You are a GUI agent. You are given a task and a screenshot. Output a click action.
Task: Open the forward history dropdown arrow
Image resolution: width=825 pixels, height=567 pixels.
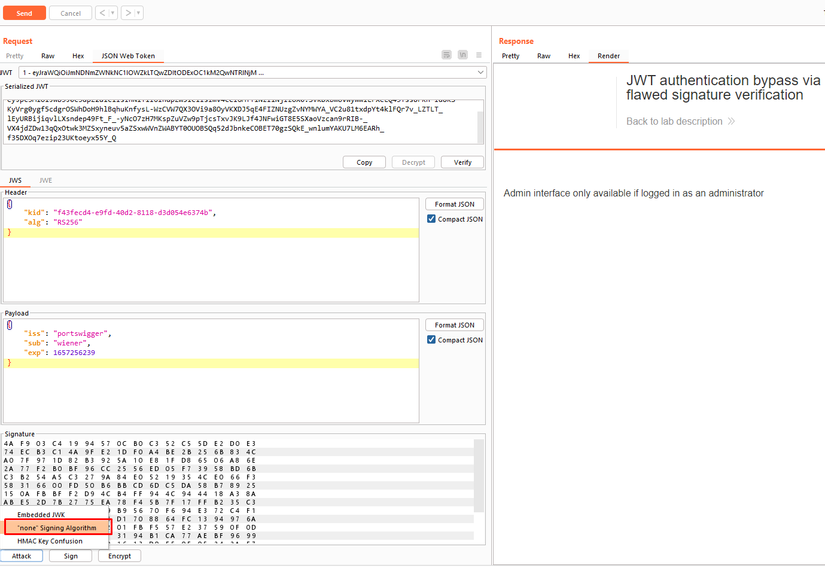pyautogui.click(x=139, y=13)
